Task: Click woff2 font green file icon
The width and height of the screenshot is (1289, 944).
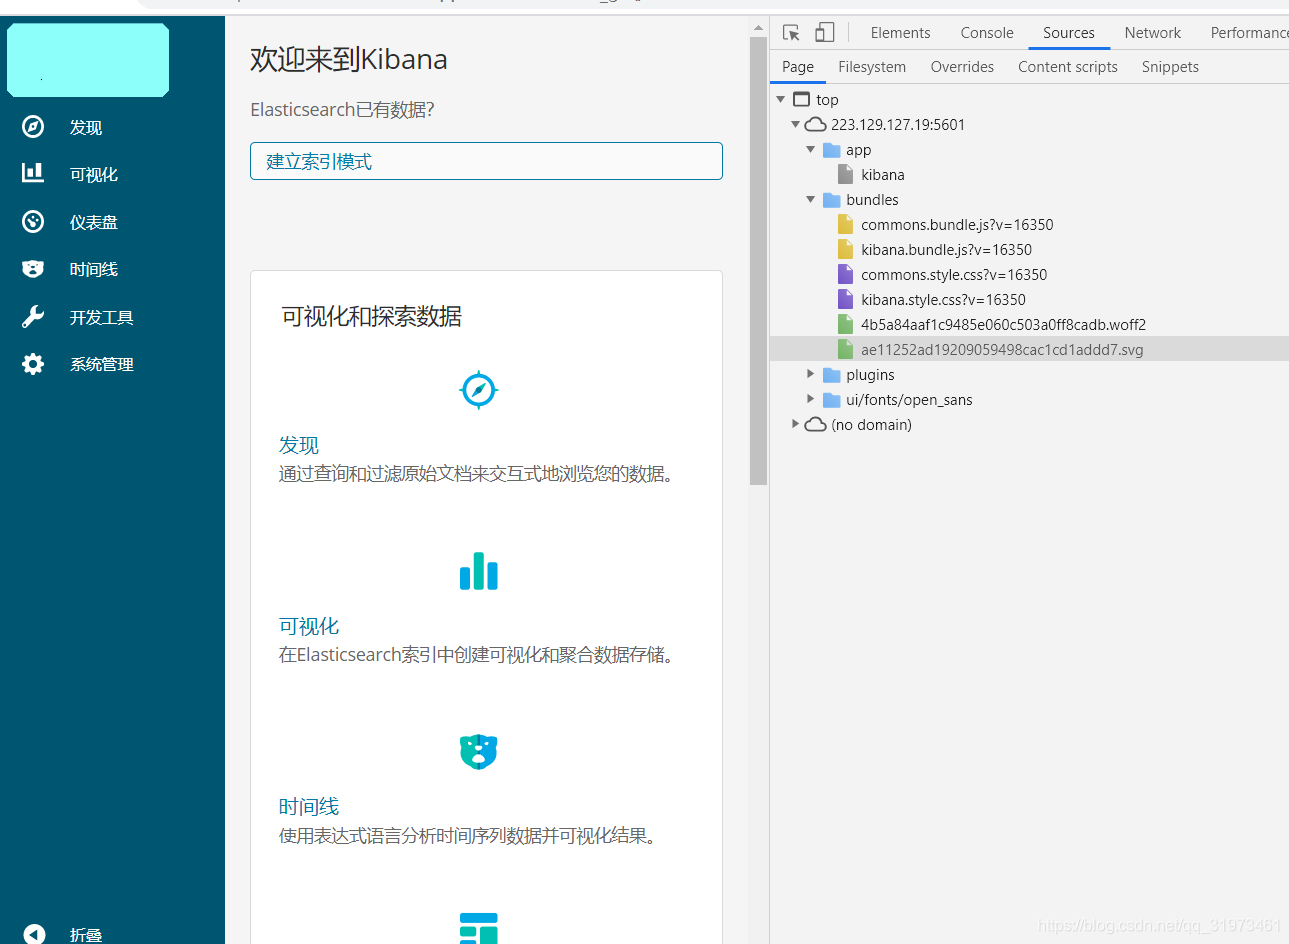Action: pos(845,324)
